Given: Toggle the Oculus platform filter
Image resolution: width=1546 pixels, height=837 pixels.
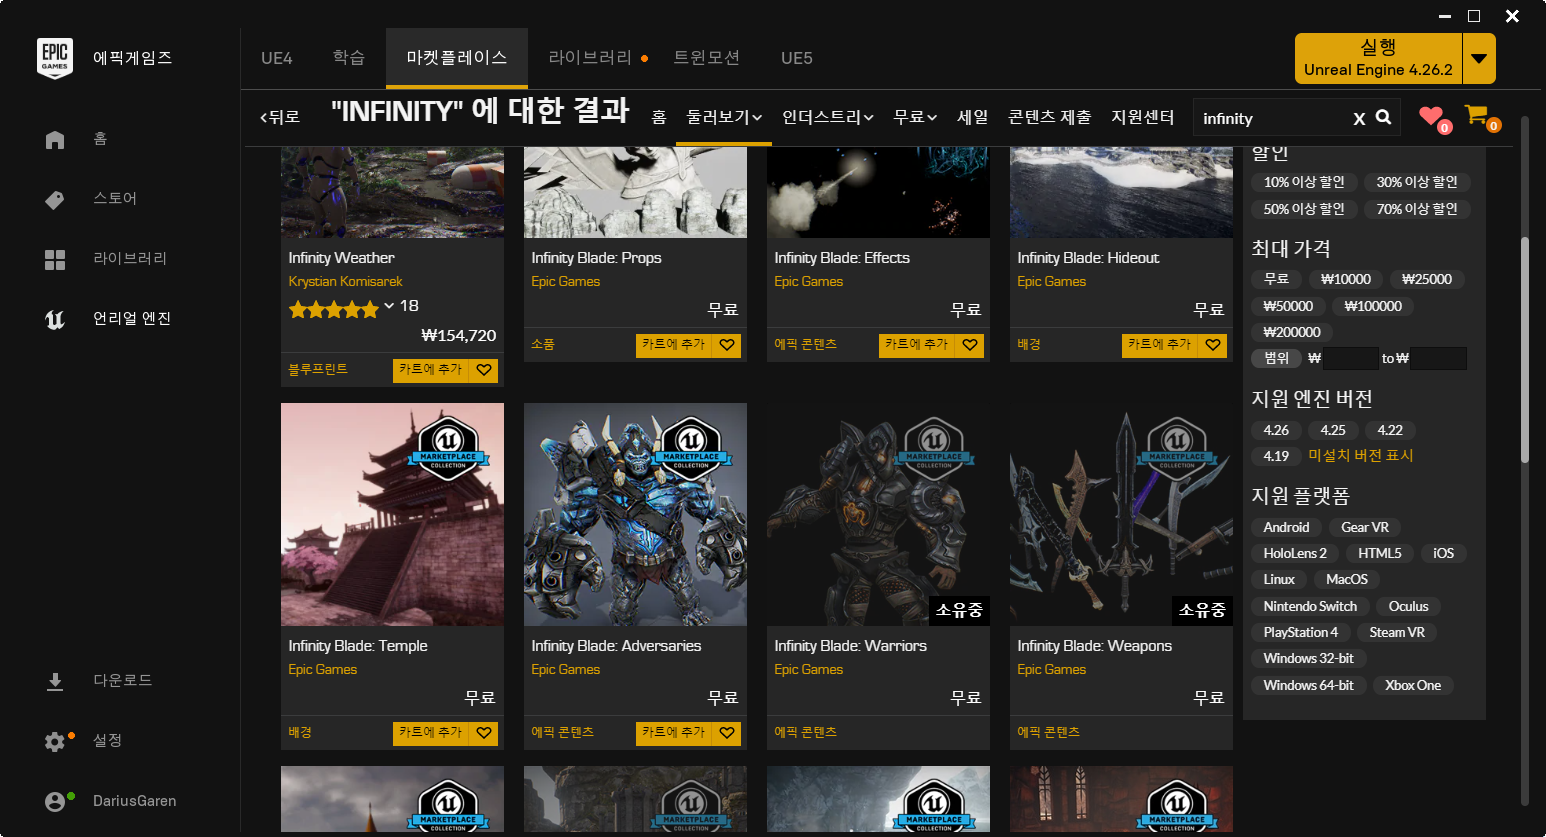Looking at the screenshot, I should [x=1408, y=606].
